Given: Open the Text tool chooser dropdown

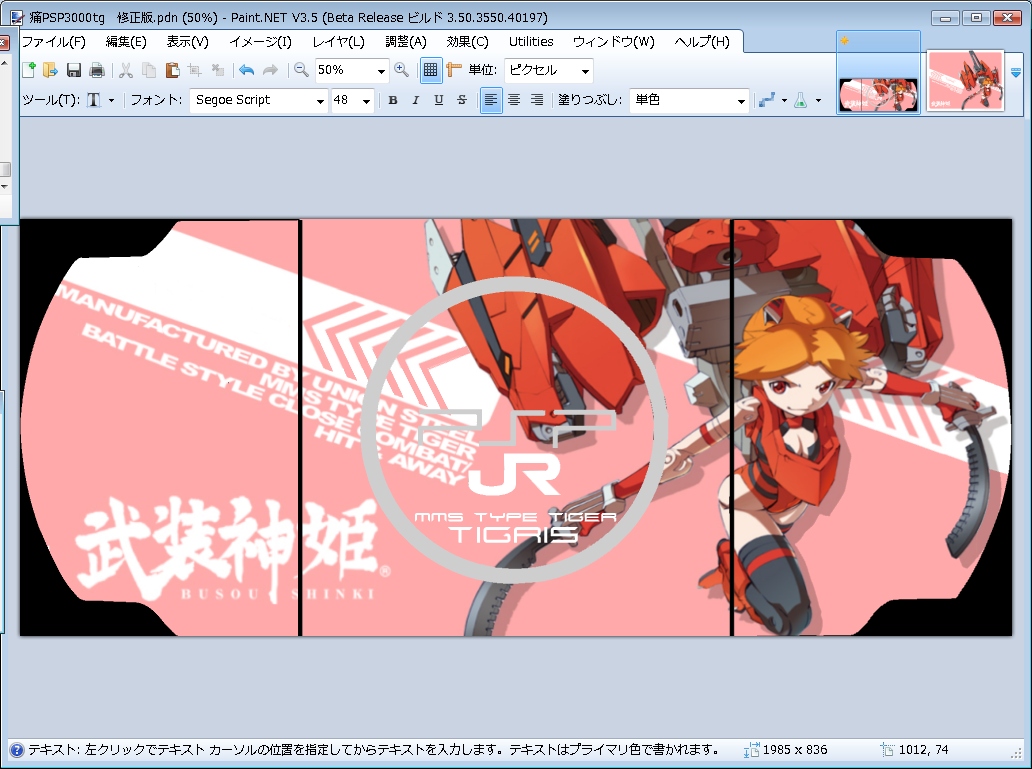Looking at the screenshot, I should [111, 100].
